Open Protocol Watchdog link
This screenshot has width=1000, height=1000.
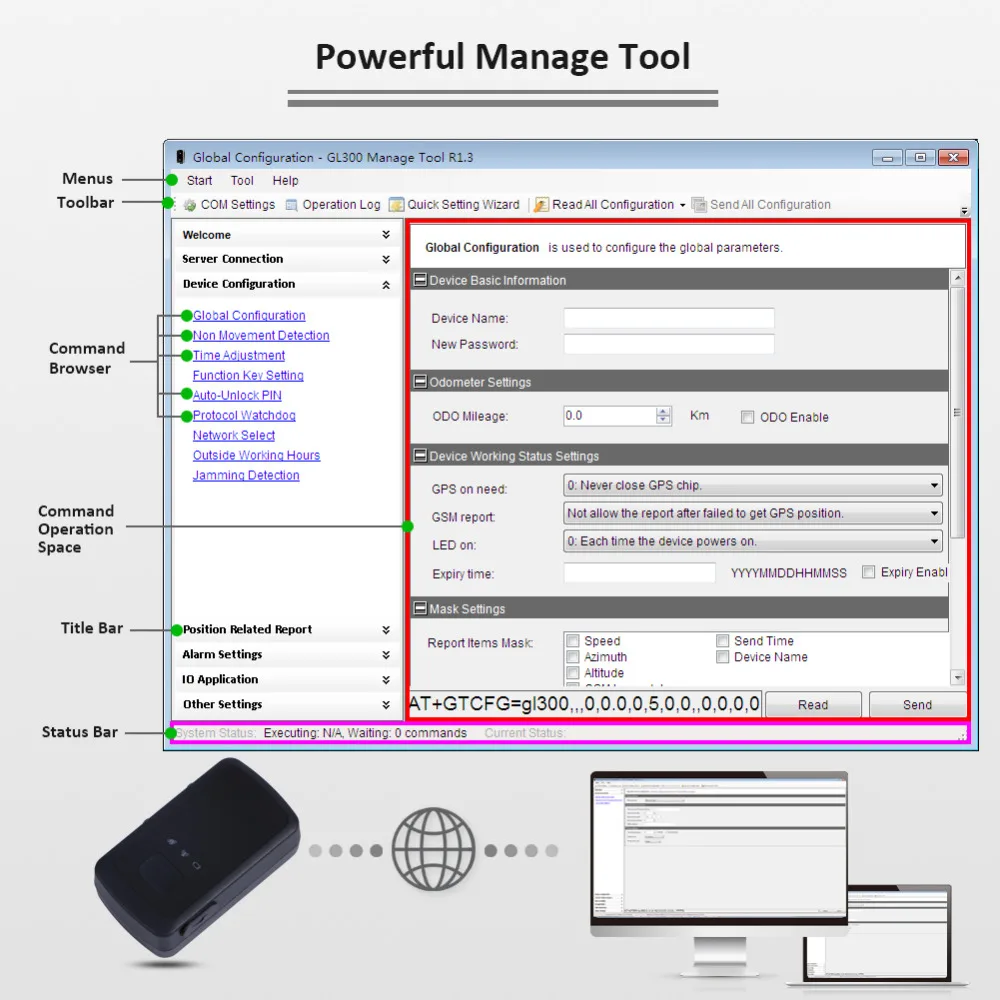click(244, 415)
